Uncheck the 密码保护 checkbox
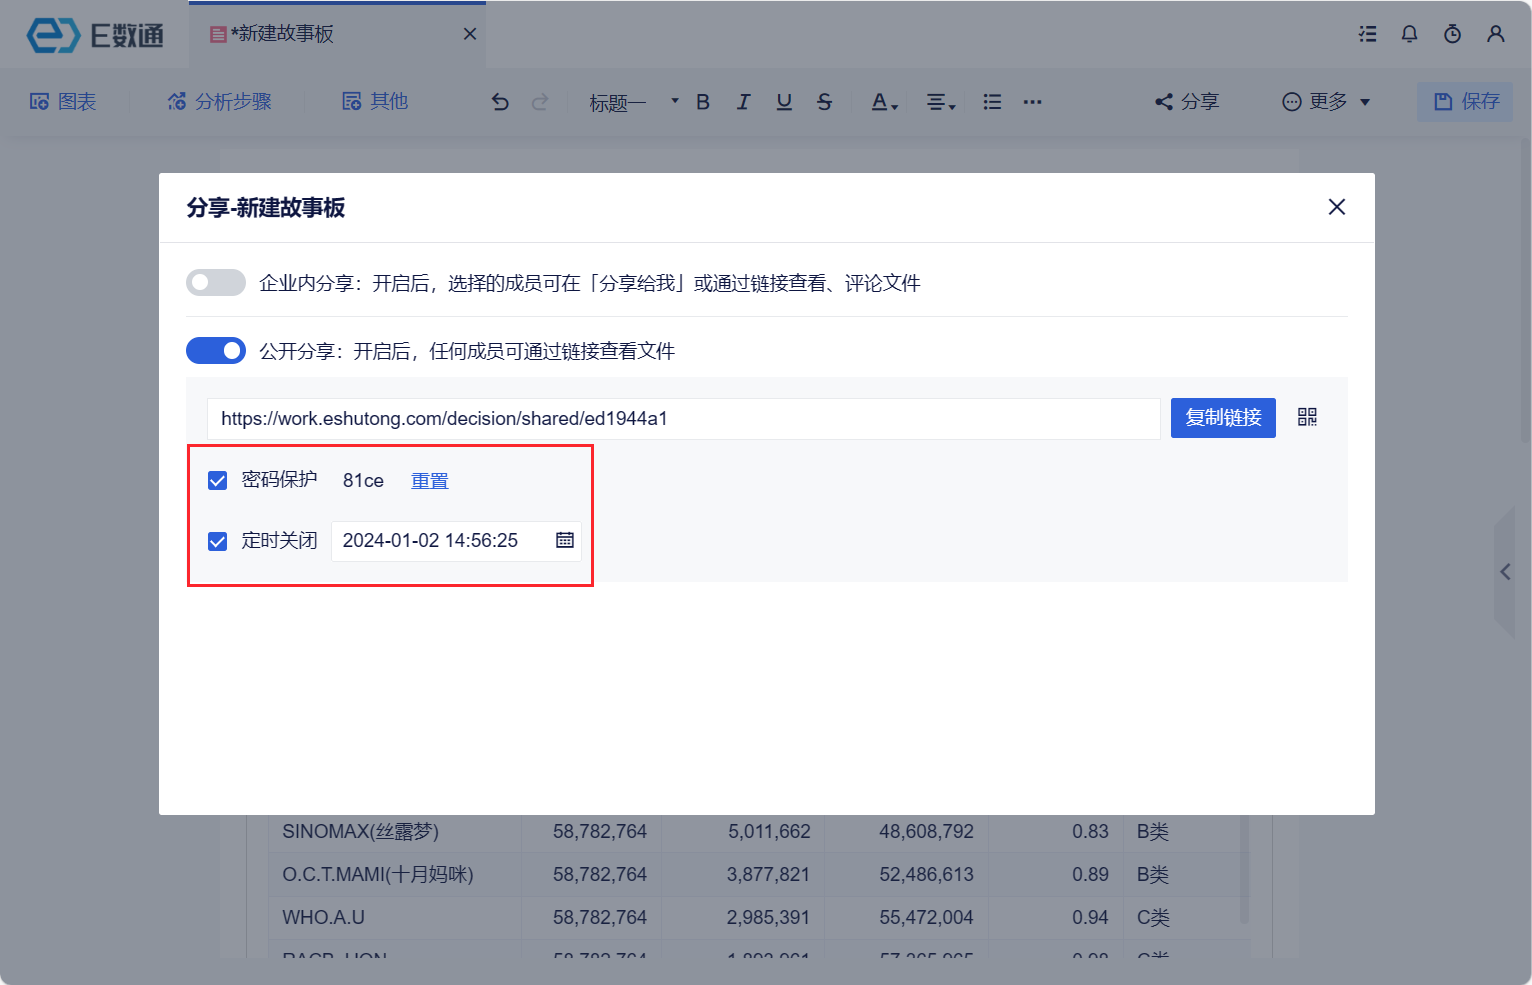This screenshot has width=1532, height=985. [218, 481]
